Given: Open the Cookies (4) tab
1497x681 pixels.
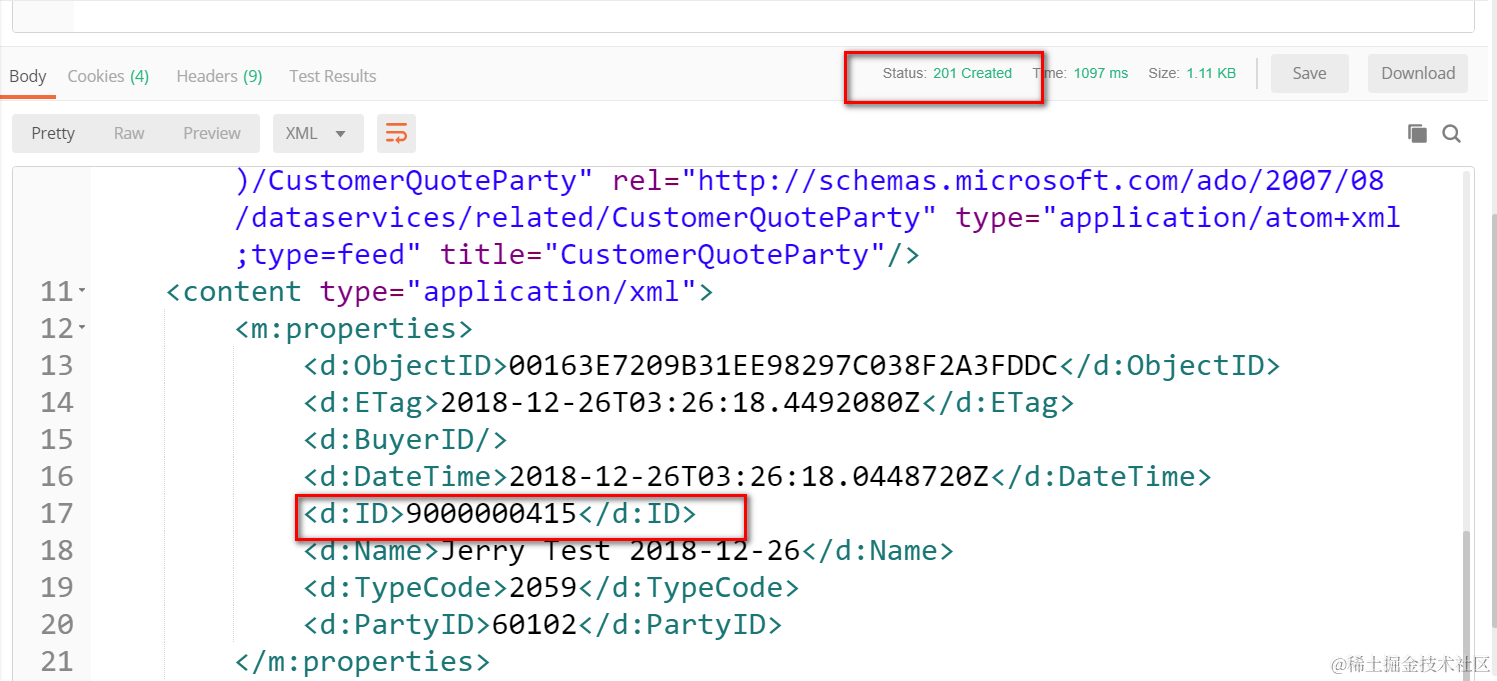Looking at the screenshot, I should [108, 76].
